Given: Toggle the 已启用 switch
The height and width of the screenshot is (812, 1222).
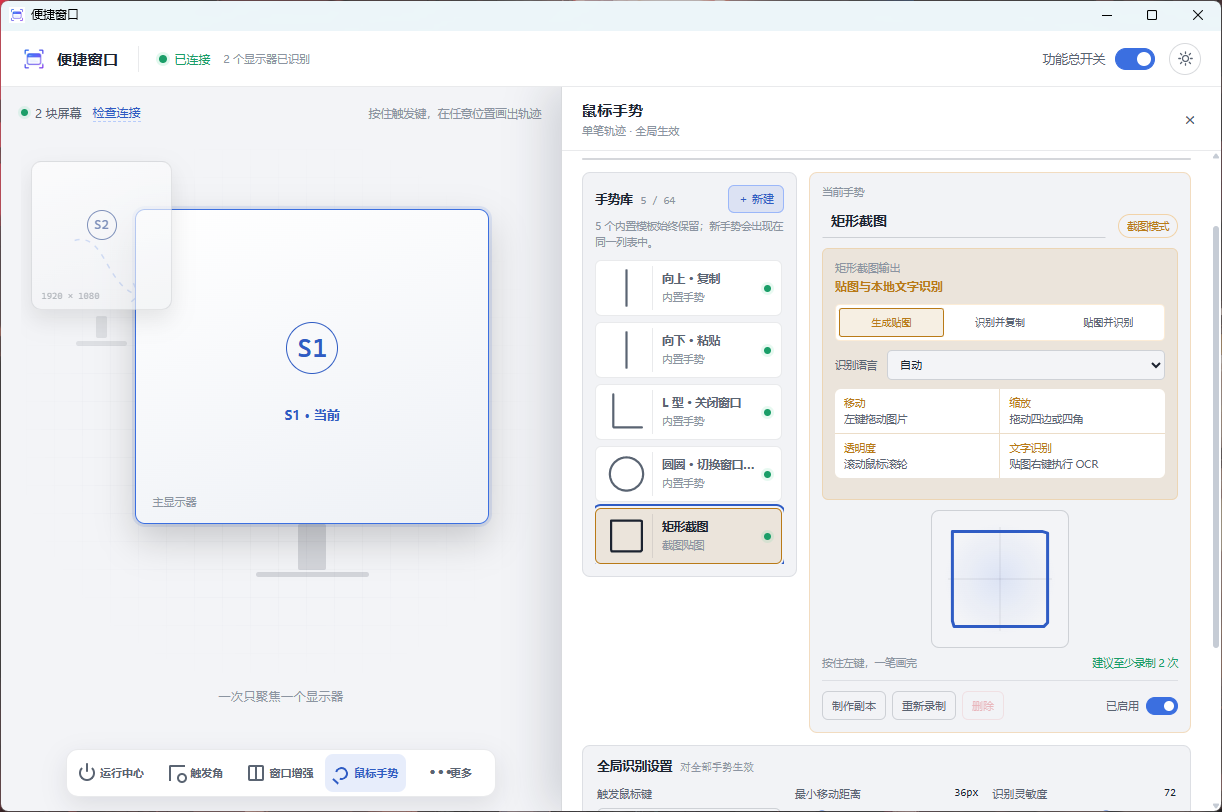Looking at the screenshot, I should click(x=1162, y=706).
